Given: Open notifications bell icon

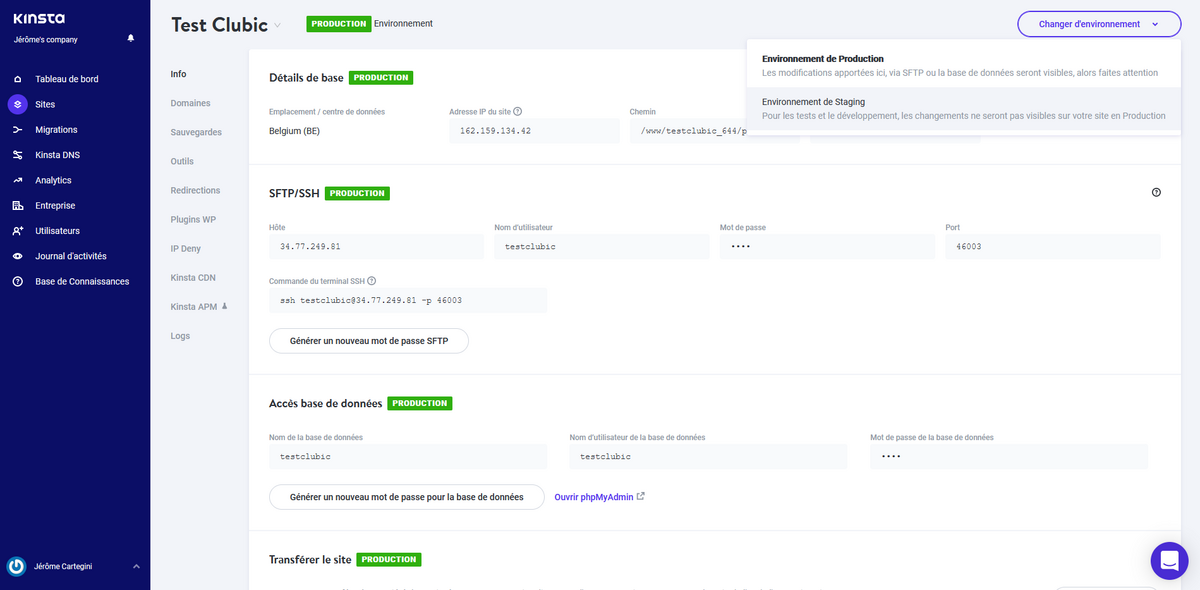Looking at the screenshot, I should pos(130,39).
